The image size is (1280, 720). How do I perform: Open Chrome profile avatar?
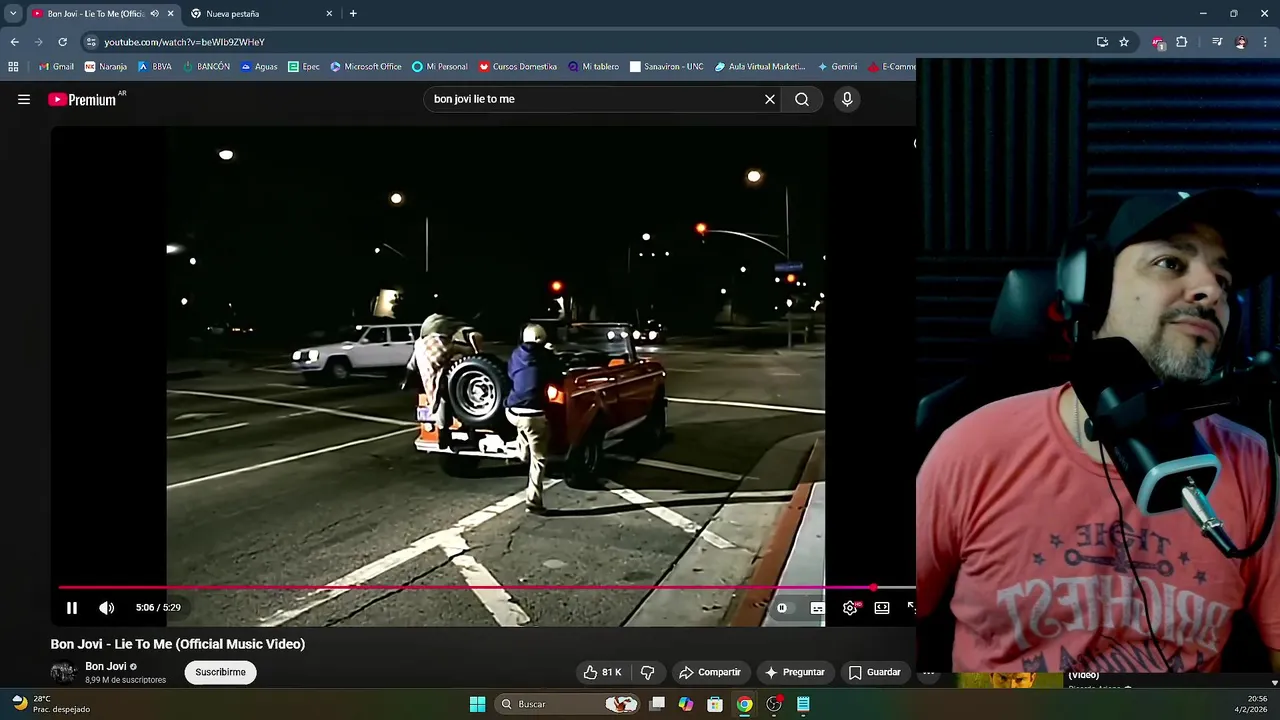pyautogui.click(x=1241, y=42)
